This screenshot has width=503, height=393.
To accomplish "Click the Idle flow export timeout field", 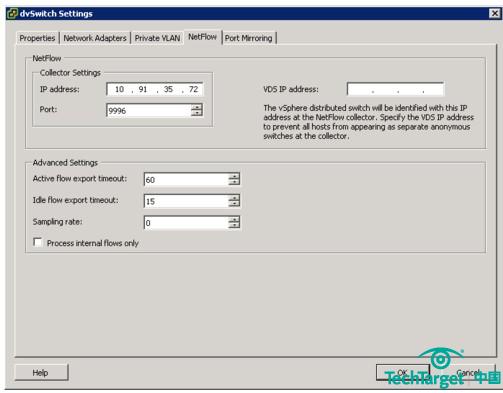I will pyautogui.click(x=186, y=201).
